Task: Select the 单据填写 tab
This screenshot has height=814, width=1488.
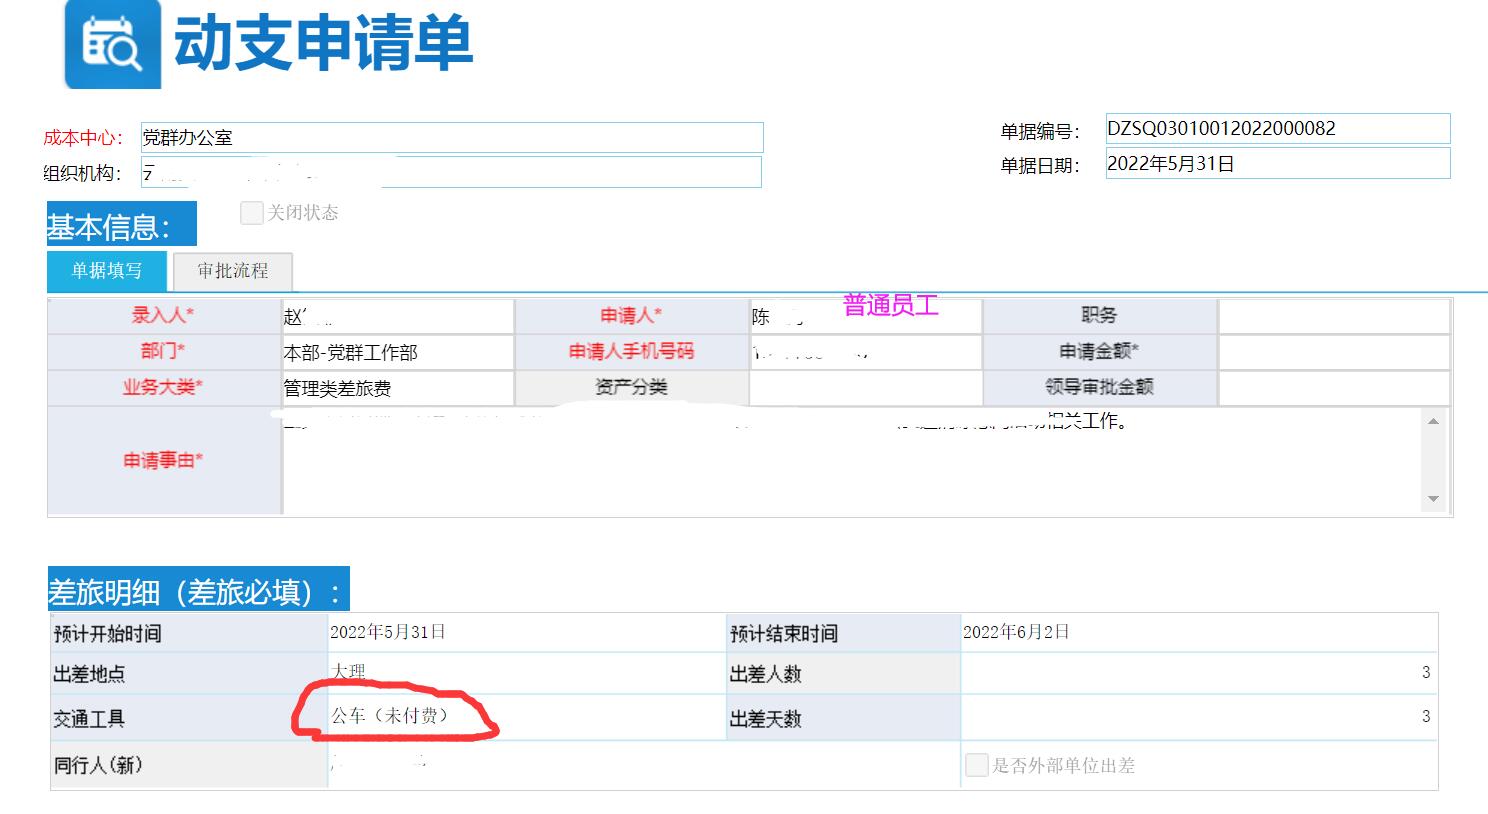Action: 107,271
